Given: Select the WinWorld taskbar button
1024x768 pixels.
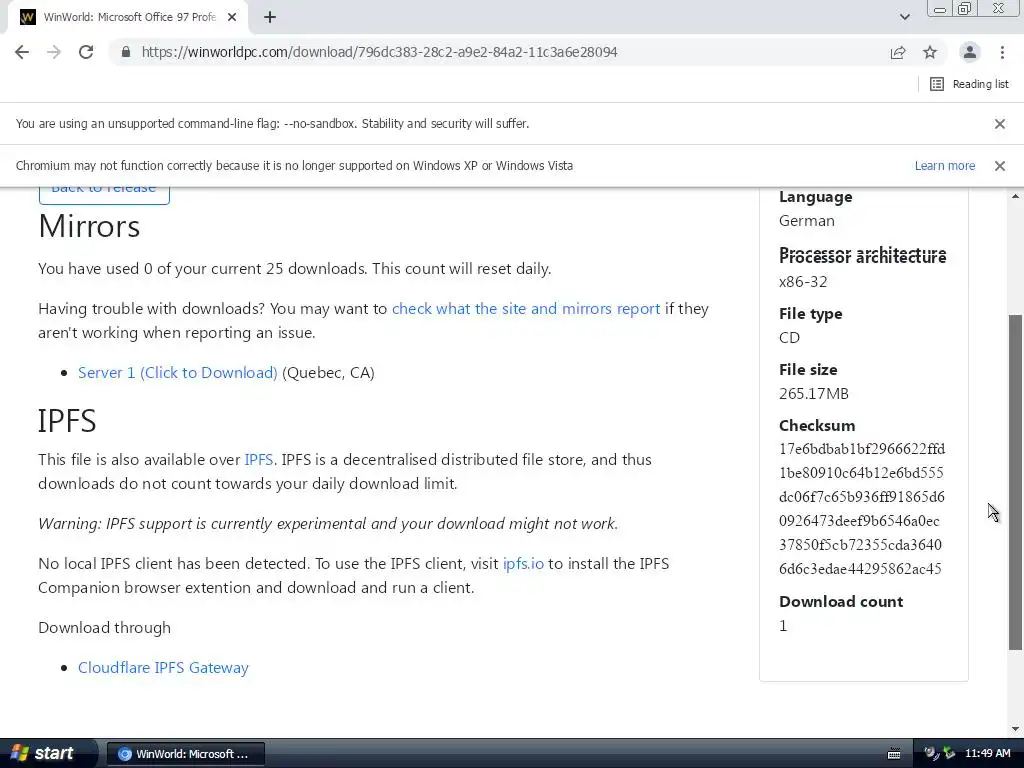Looking at the screenshot, I should click(185, 754).
